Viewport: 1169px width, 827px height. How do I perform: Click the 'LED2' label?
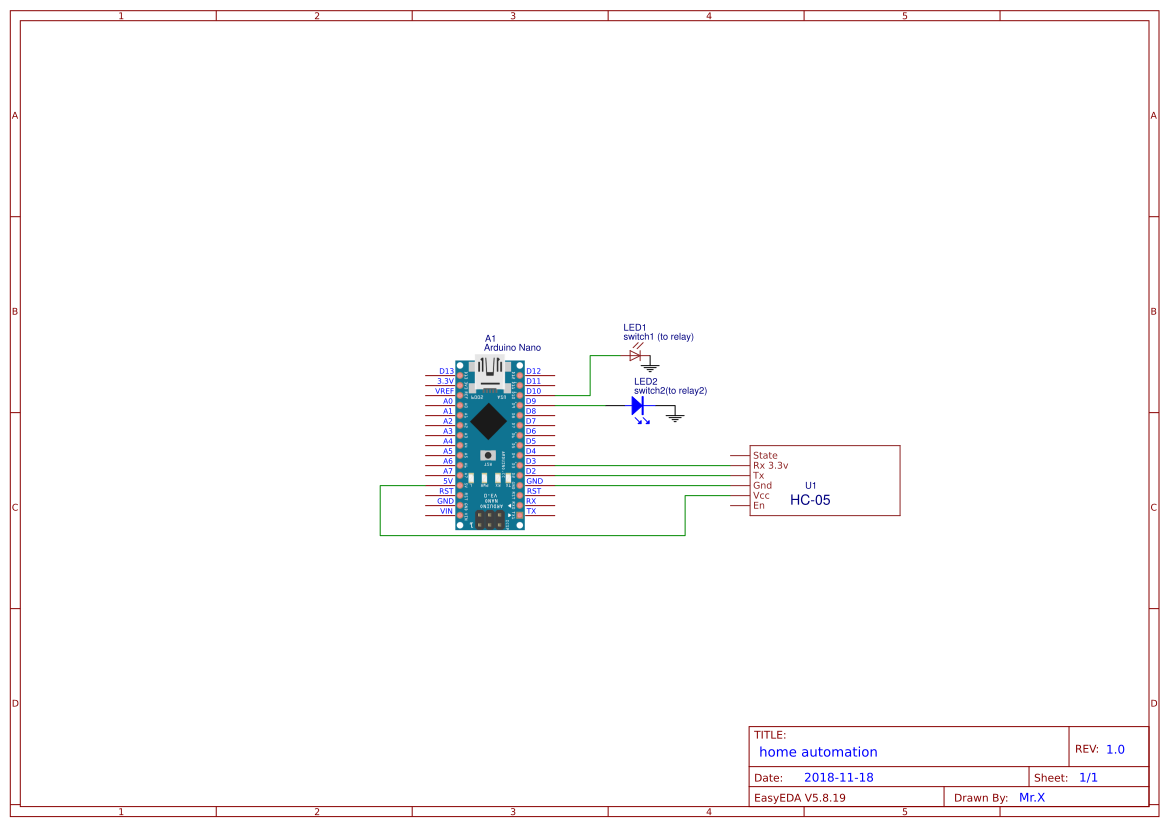click(646, 381)
